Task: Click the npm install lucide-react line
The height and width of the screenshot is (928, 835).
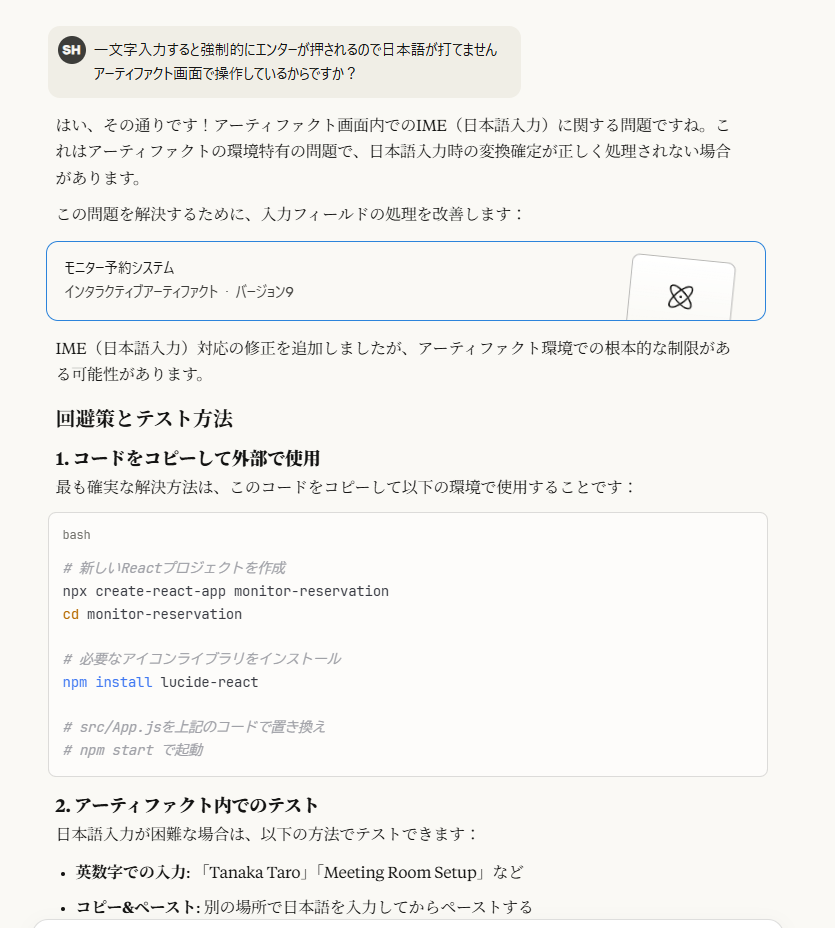Action: (160, 682)
